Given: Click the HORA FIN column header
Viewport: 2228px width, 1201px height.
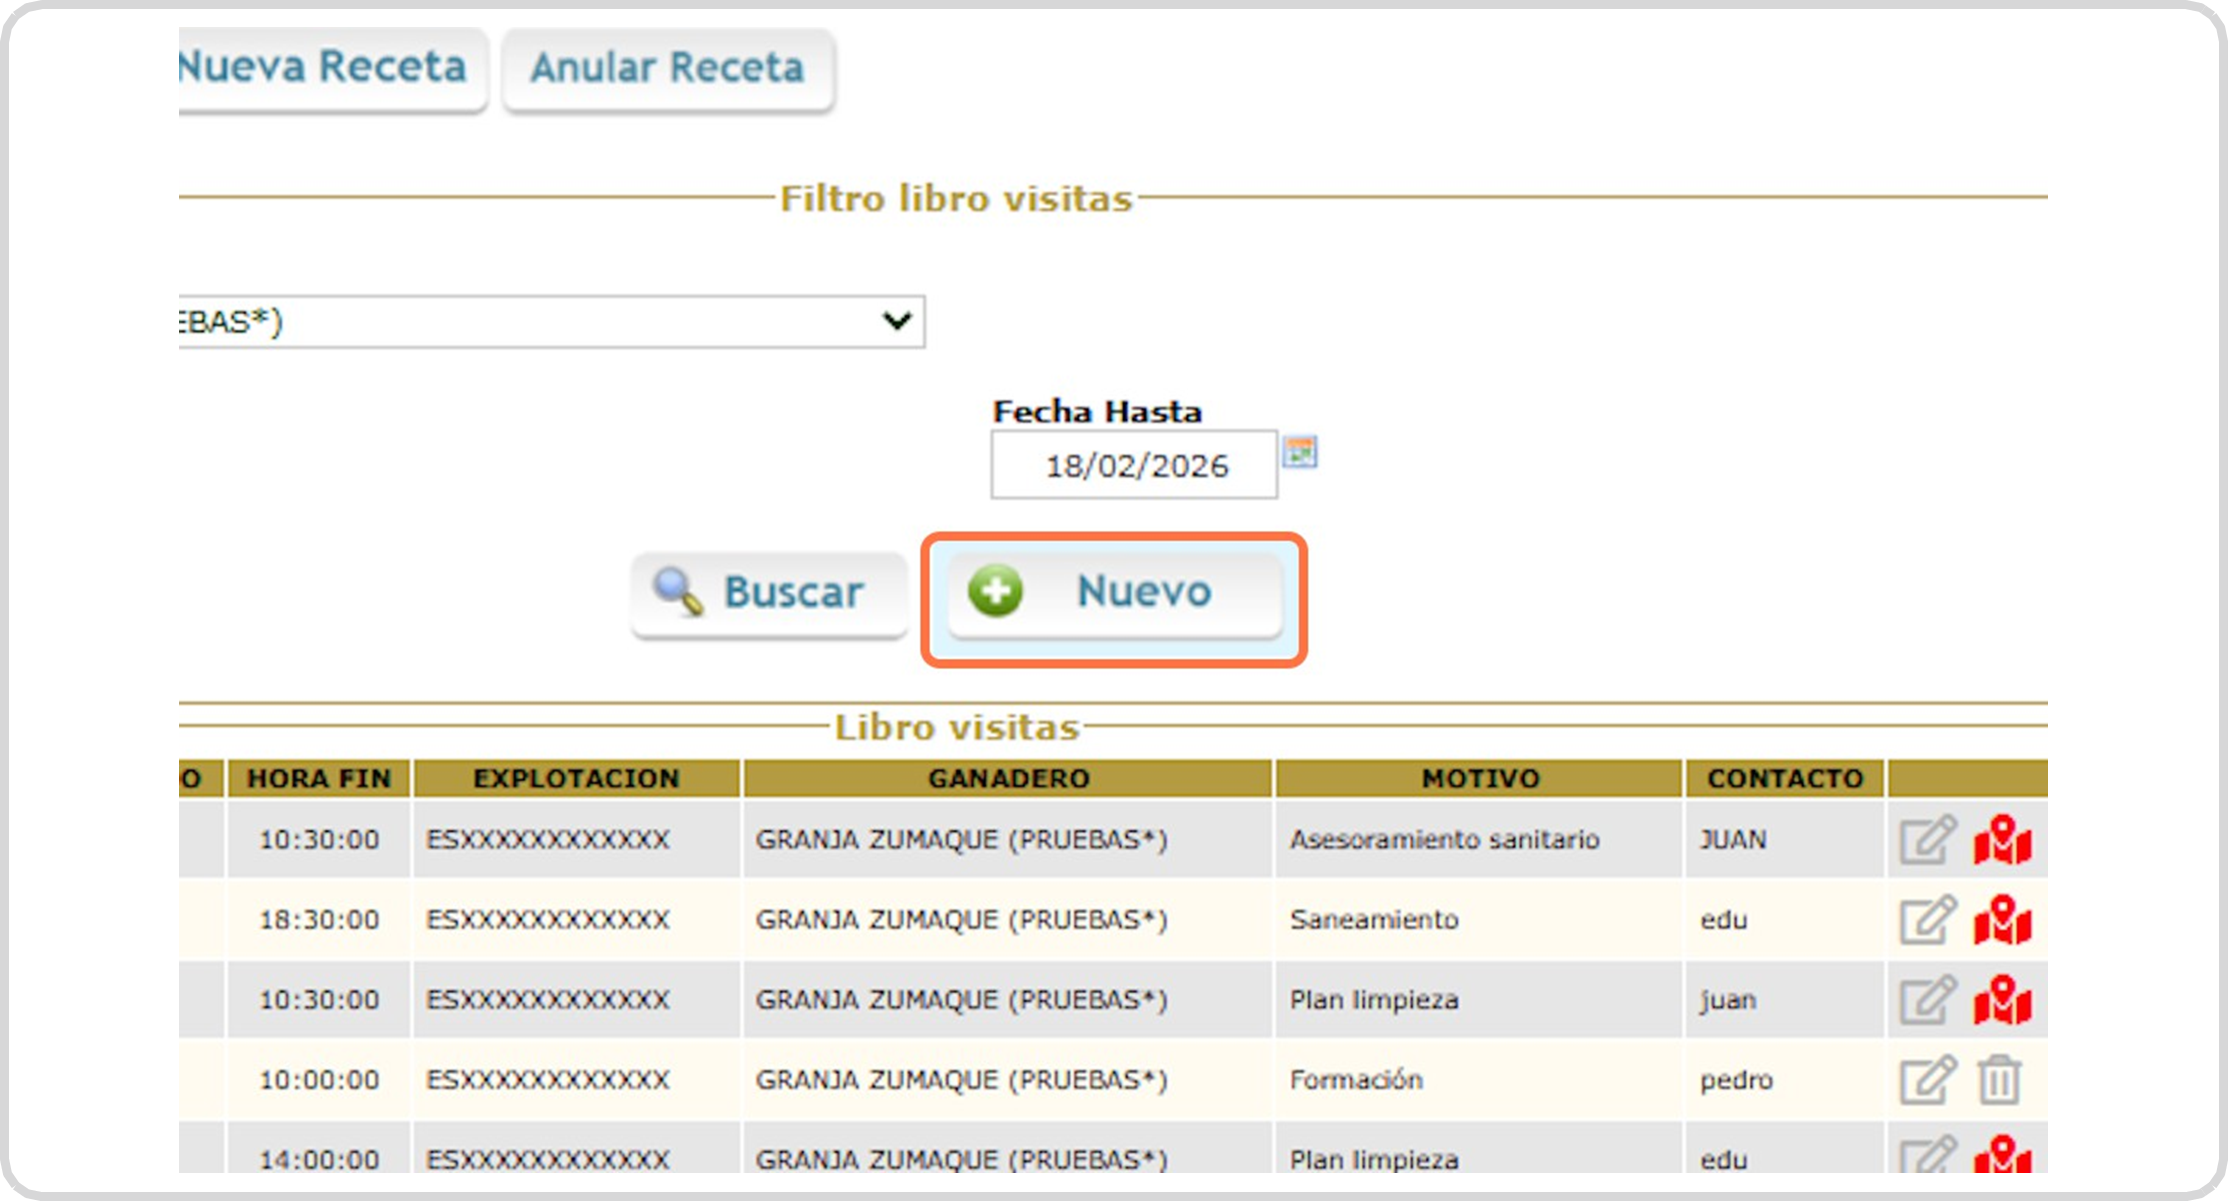Looking at the screenshot, I should 318,778.
